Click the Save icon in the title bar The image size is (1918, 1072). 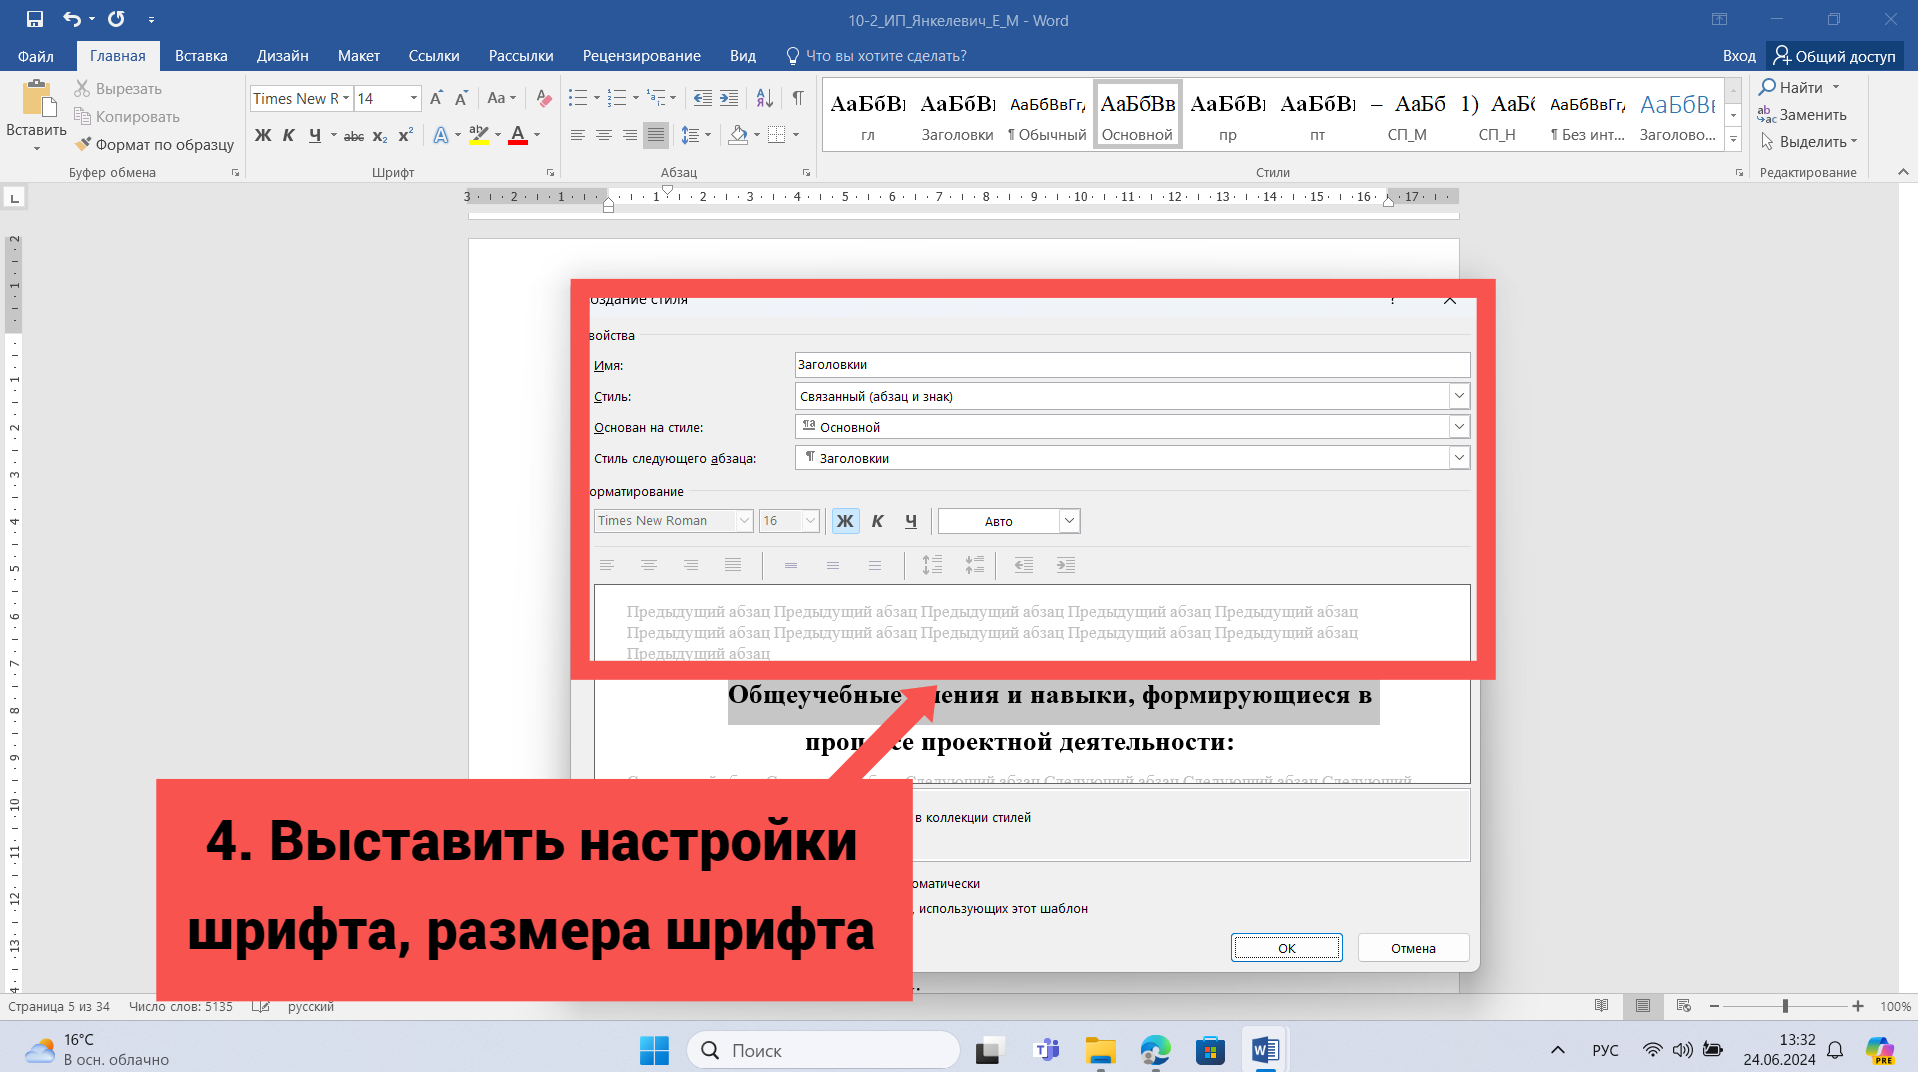point(35,19)
